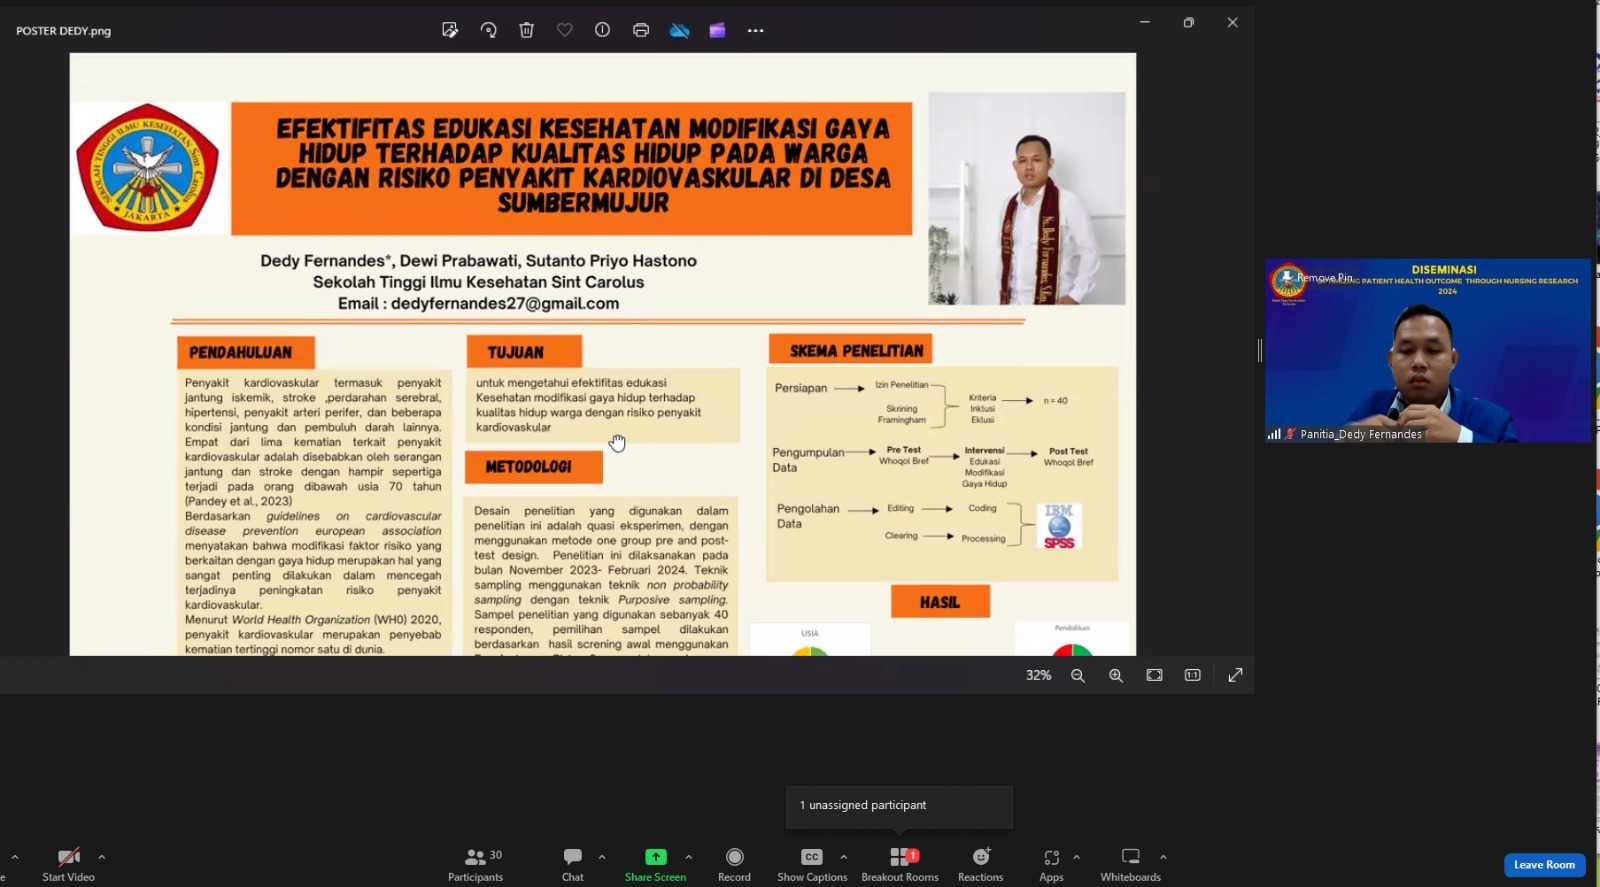The width and height of the screenshot is (1600, 887).
Task: Open the Breakout Rooms menu
Action: pos(900,864)
